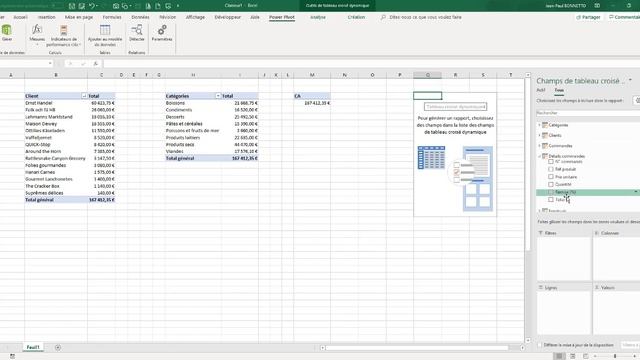Open the Formules ribbon tab
This screenshot has width=640, height=360.
pos(112,17)
